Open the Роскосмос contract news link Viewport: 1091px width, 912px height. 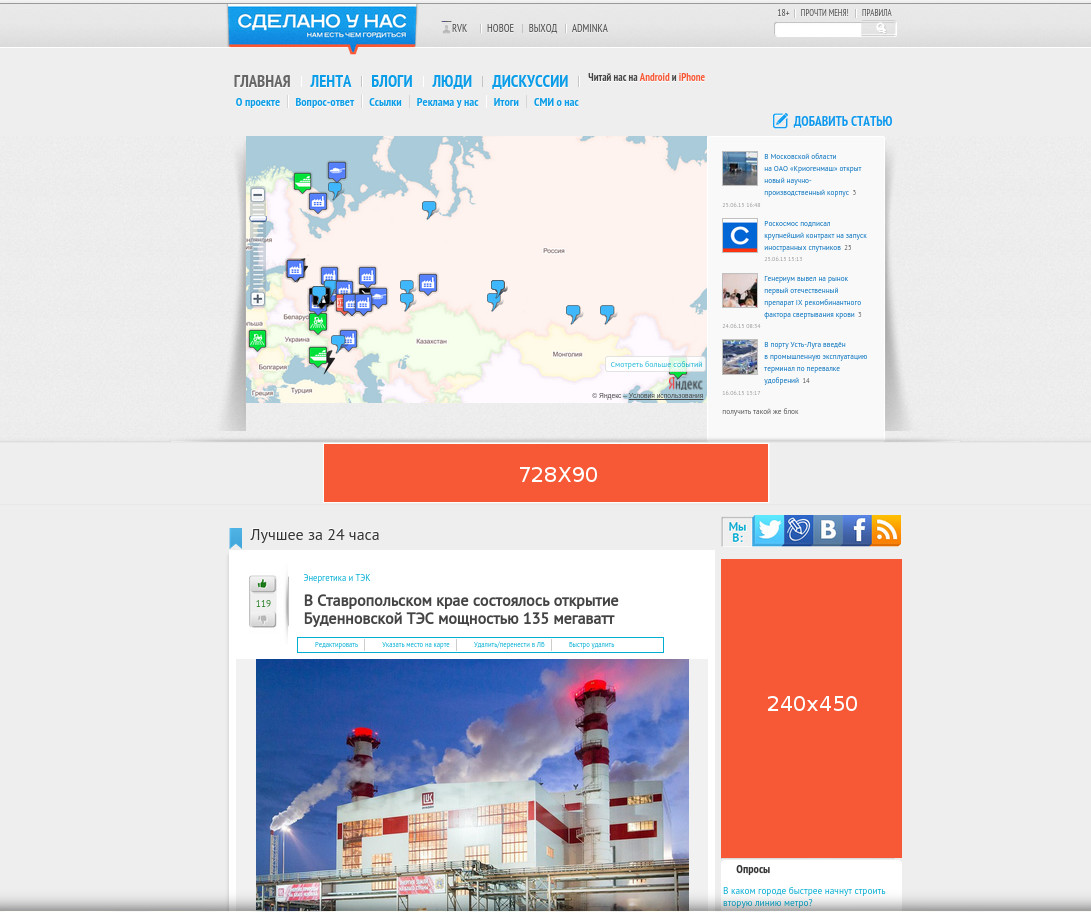(x=814, y=235)
